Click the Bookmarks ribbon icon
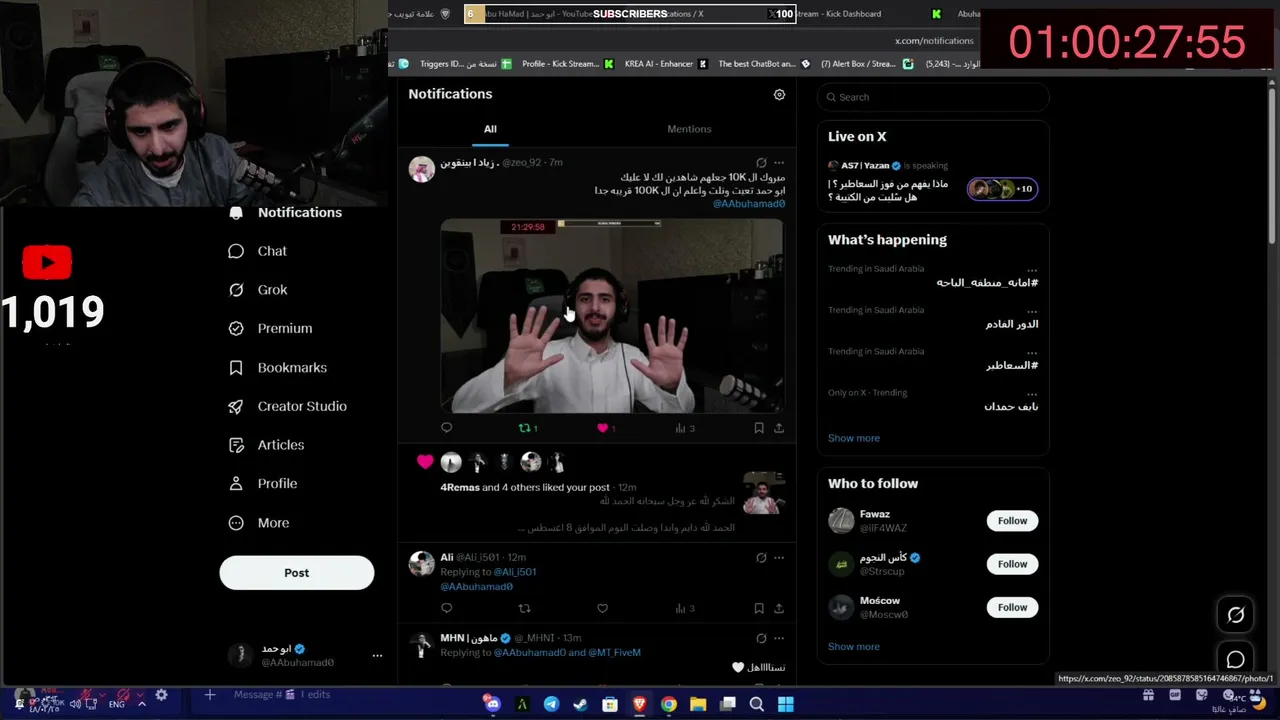The image size is (1280, 720). click(x=236, y=368)
